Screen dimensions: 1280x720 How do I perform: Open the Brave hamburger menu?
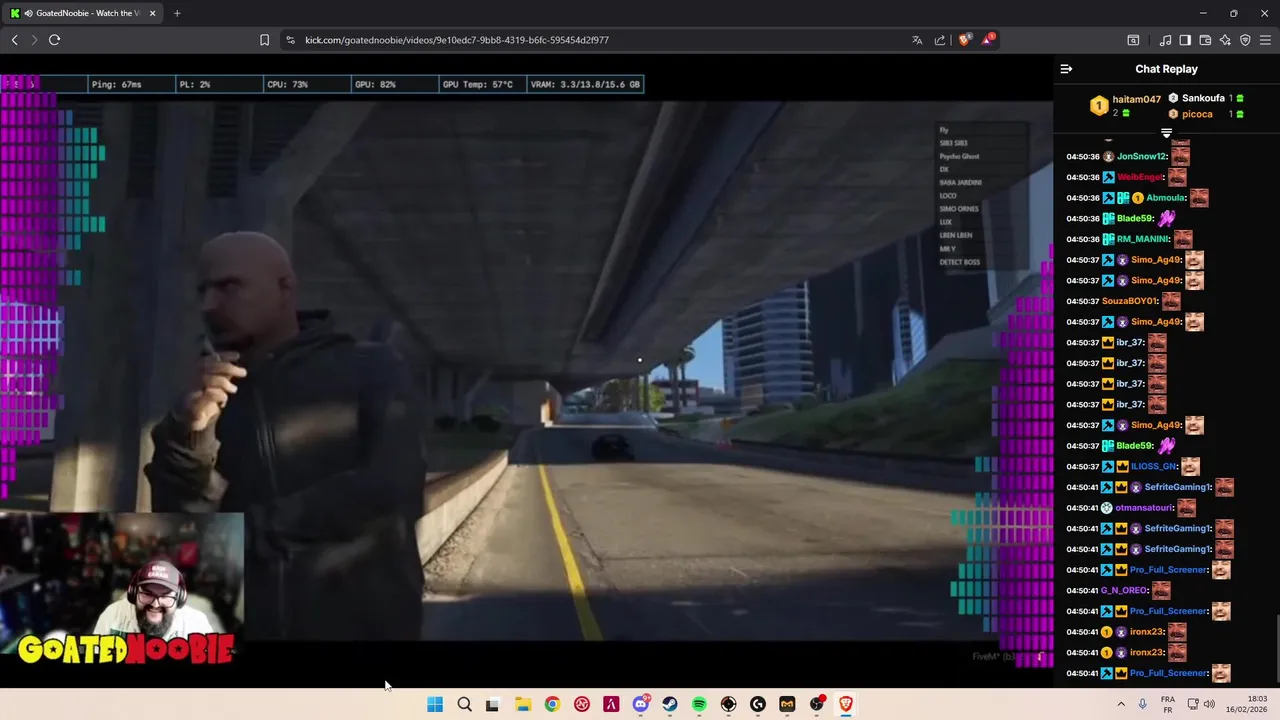click(1265, 40)
